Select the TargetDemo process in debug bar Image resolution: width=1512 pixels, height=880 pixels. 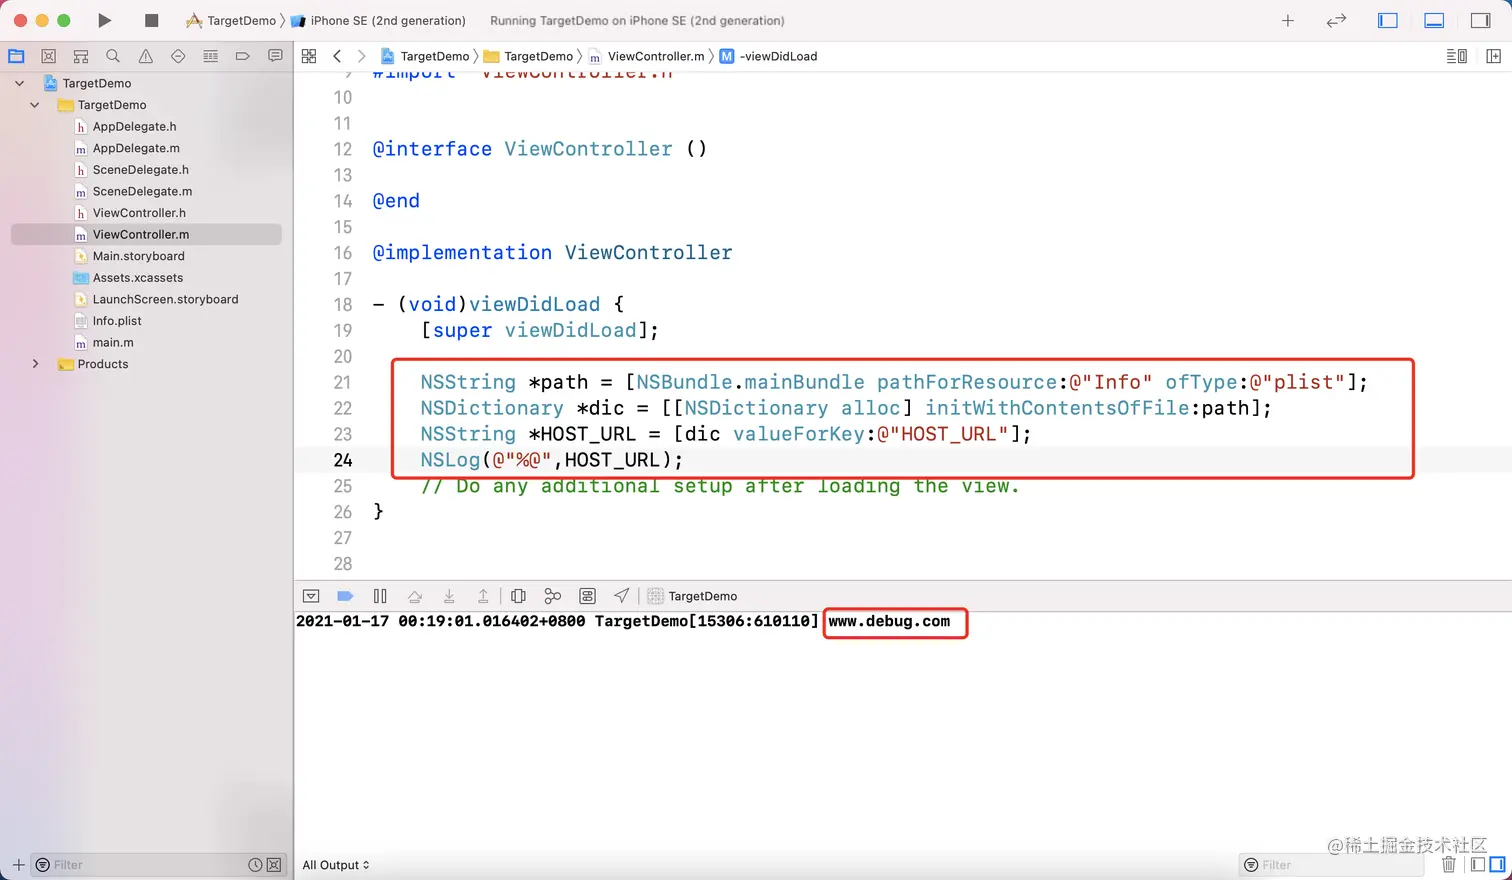point(692,596)
